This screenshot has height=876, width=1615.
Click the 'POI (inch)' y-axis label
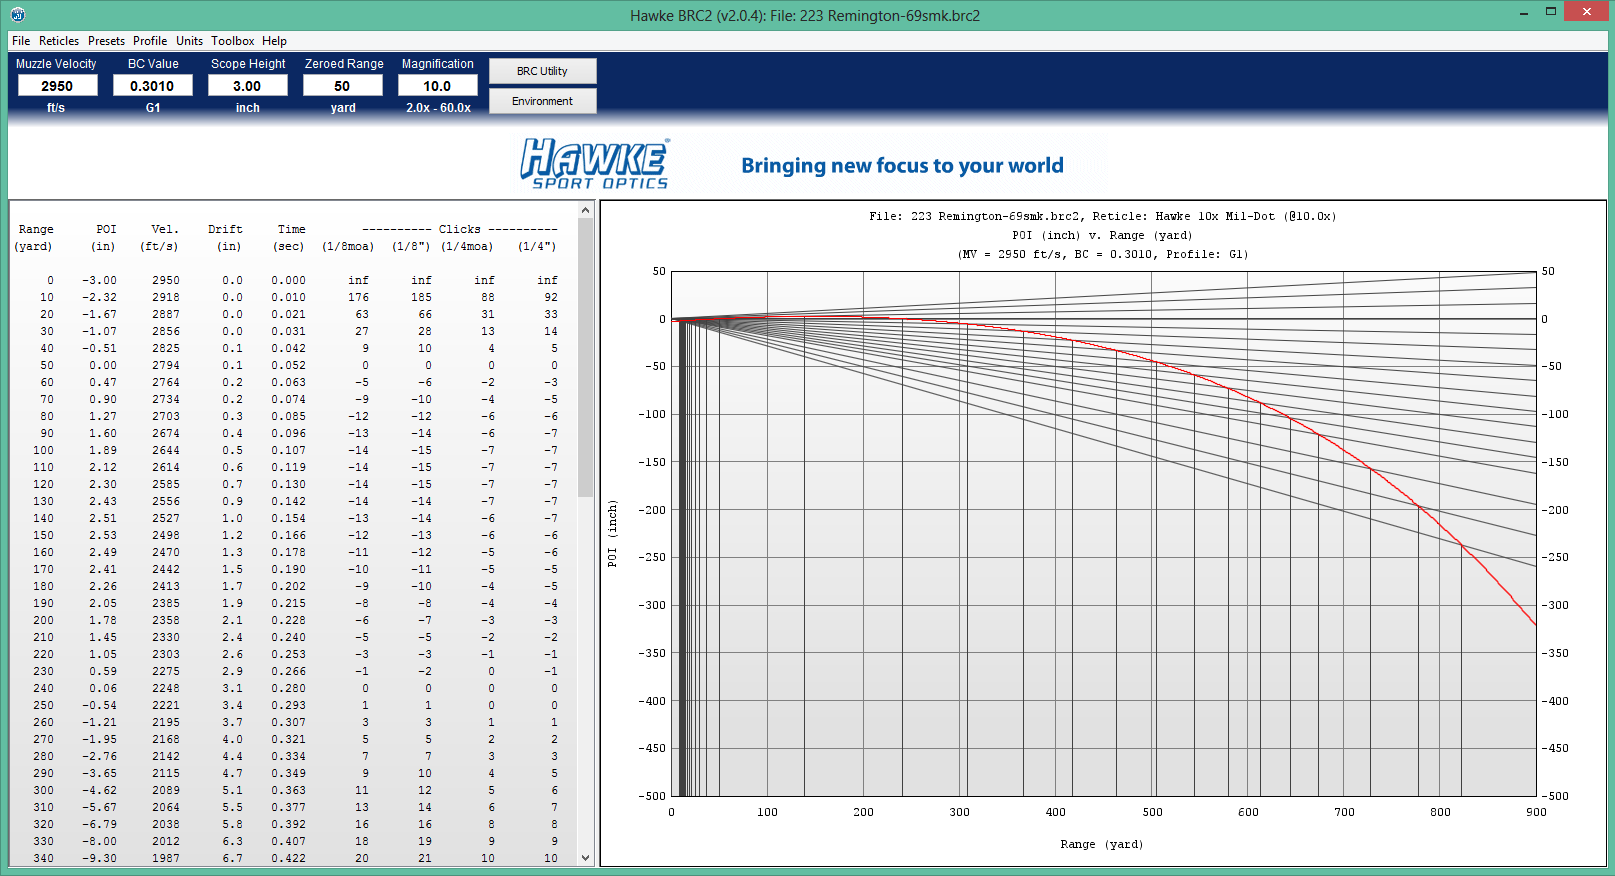[x=613, y=533]
